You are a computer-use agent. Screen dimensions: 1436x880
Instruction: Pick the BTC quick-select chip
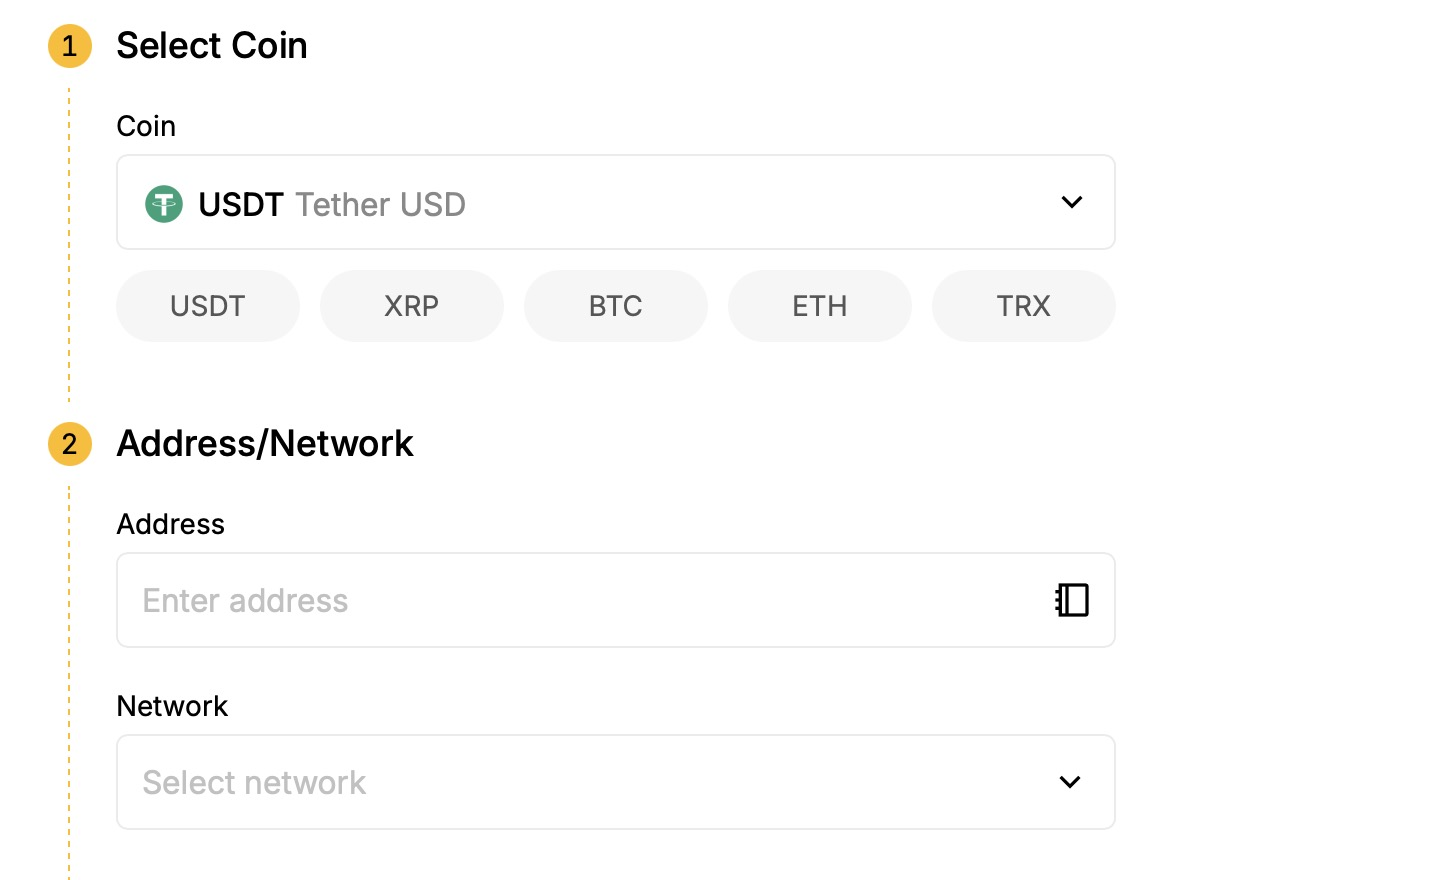[x=616, y=306]
